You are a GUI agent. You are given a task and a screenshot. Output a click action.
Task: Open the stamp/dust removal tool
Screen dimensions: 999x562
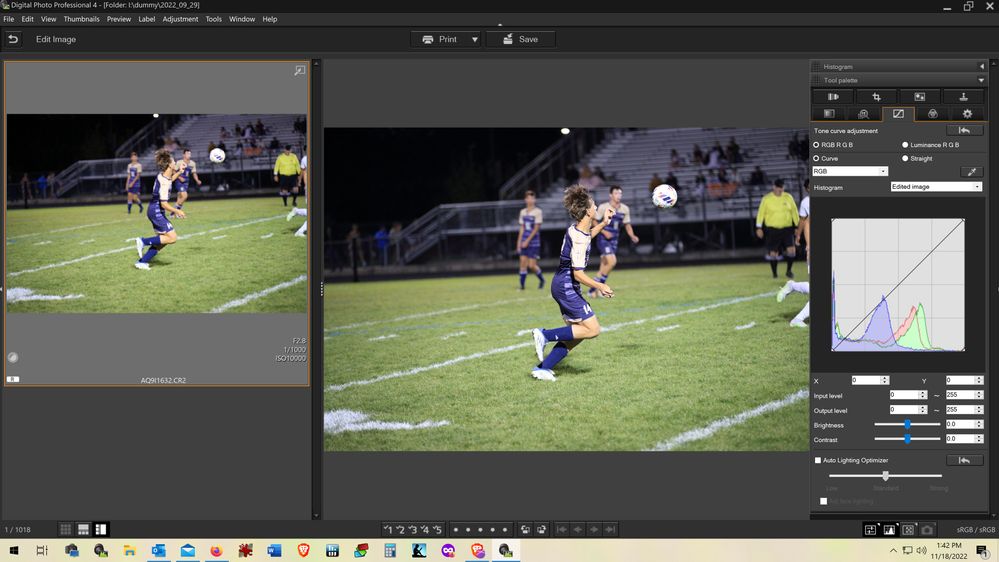tap(962, 97)
